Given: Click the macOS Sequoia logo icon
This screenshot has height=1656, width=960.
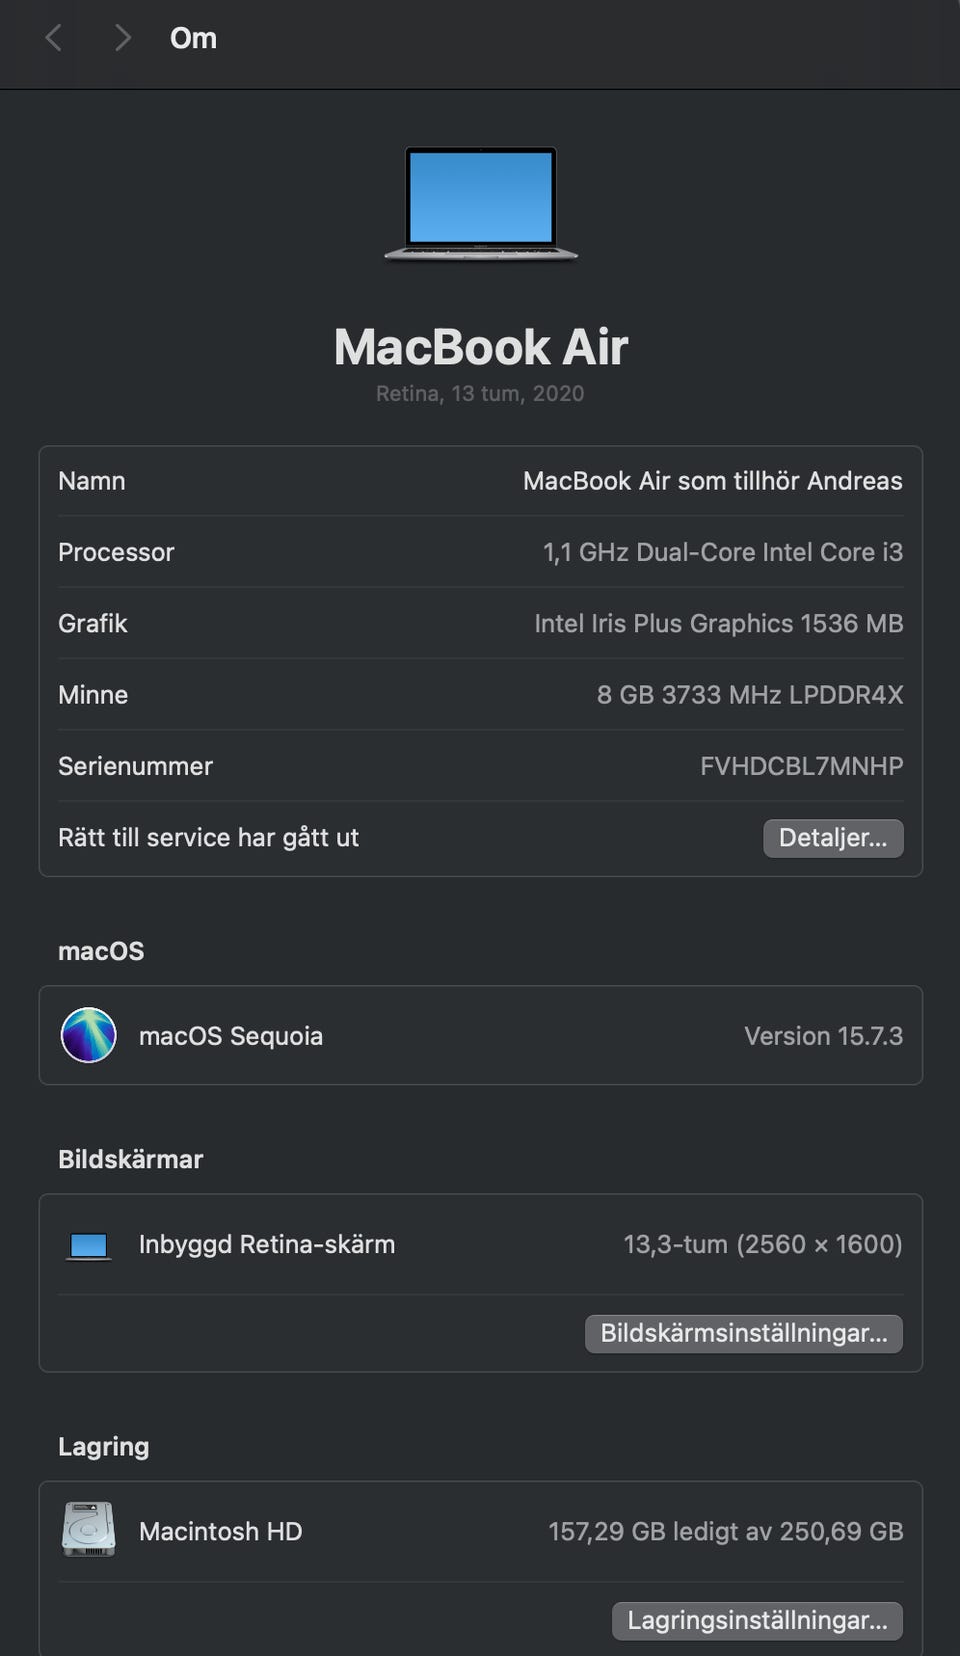Looking at the screenshot, I should (x=89, y=1035).
